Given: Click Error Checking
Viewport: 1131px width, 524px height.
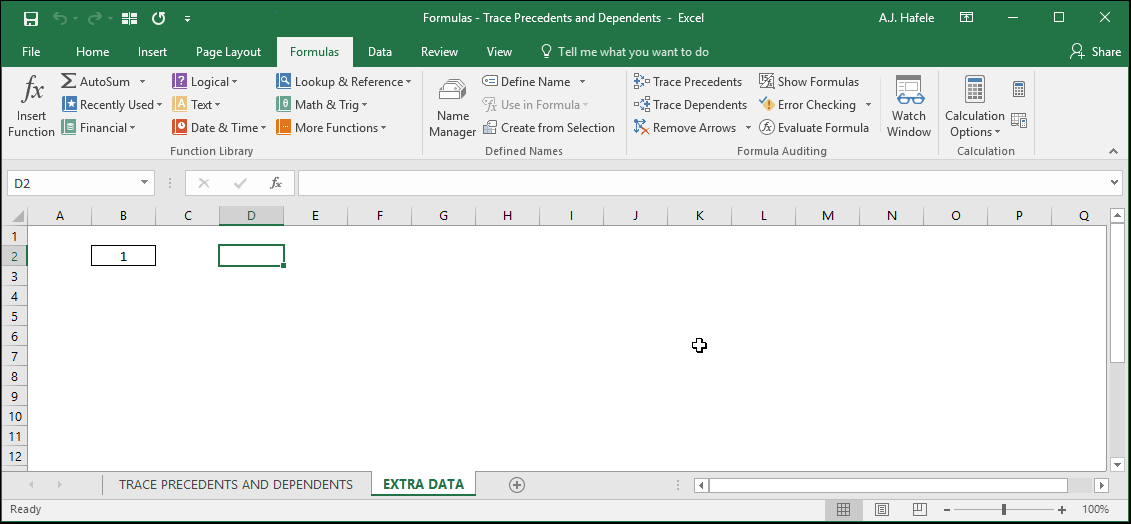Looking at the screenshot, I should pos(807,105).
